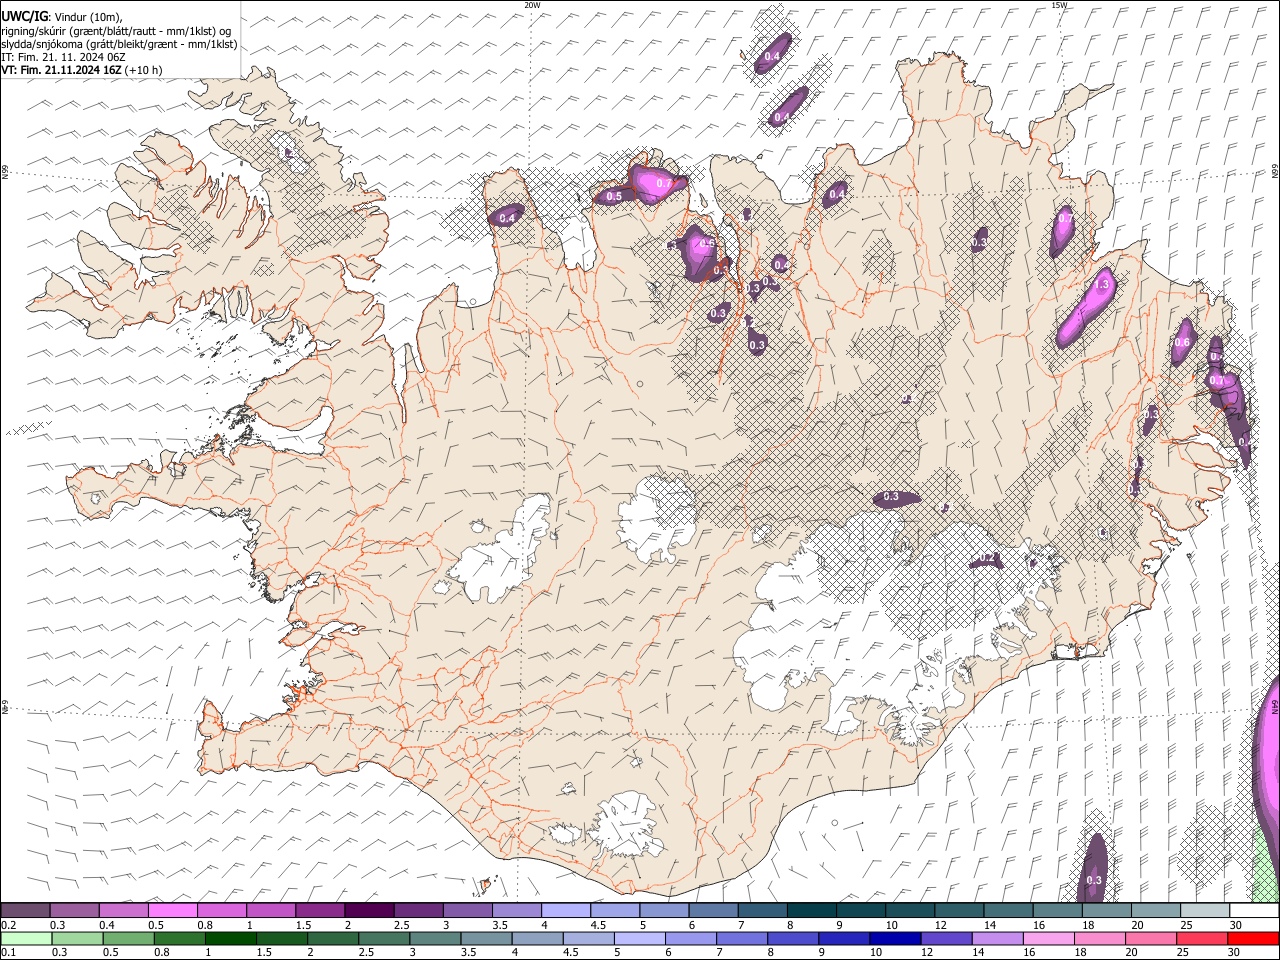Click the palest green 0.1–0.3 swatch, lower legend
Image resolution: width=1280 pixels, height=960 pixels.
(x=28, y=939)
